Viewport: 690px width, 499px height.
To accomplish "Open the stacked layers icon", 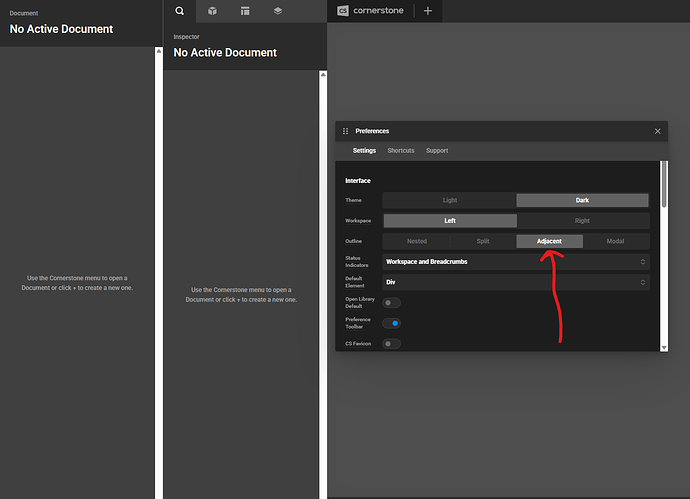I will click(x=277, y=11).
